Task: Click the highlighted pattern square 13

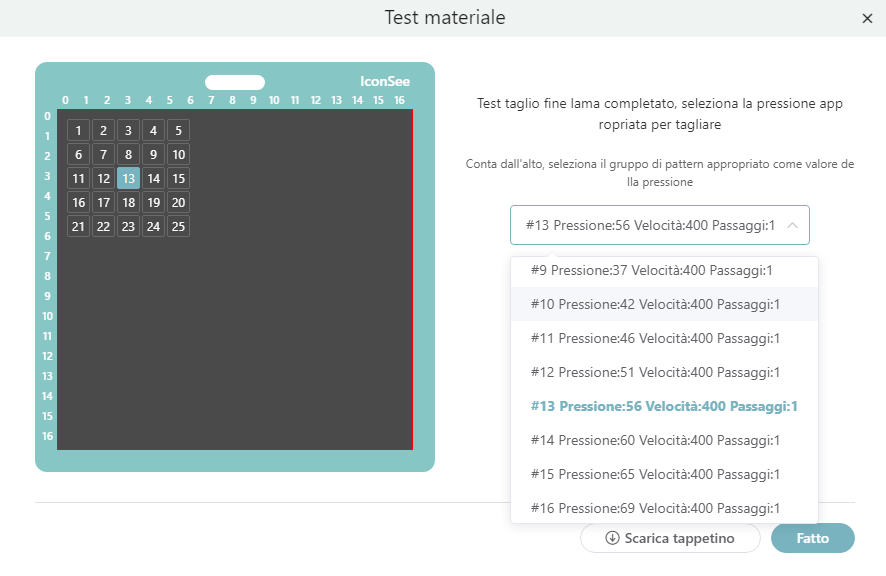Action: 128,178
